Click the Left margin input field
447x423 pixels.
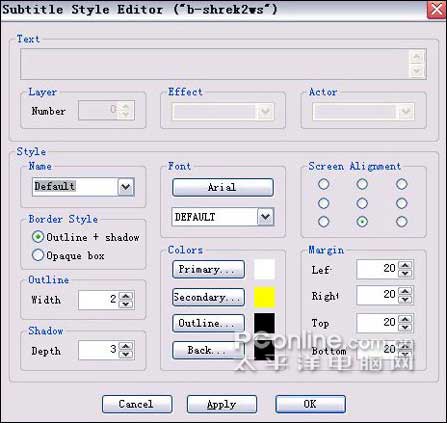click(377, 269)
